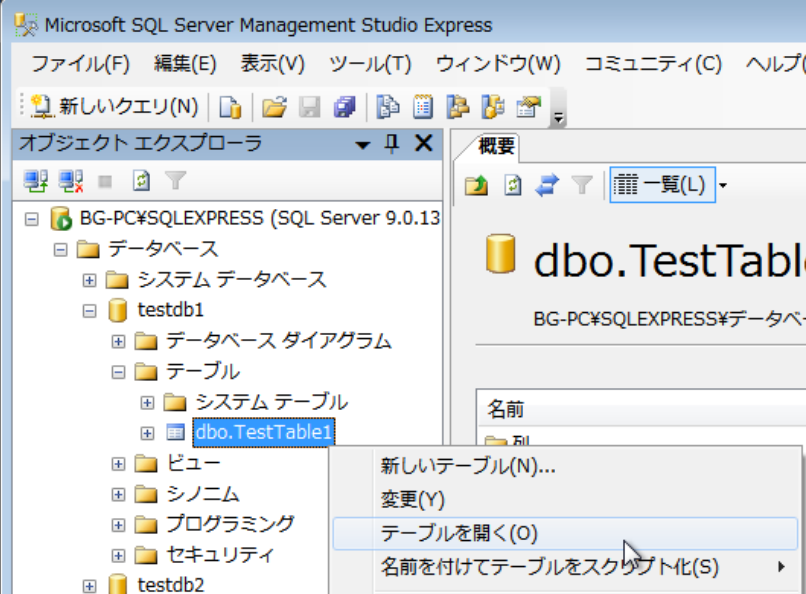This screenshot has height=594, width=806.
Task: Close the Object Explorer panel
Action: (424, 143)
